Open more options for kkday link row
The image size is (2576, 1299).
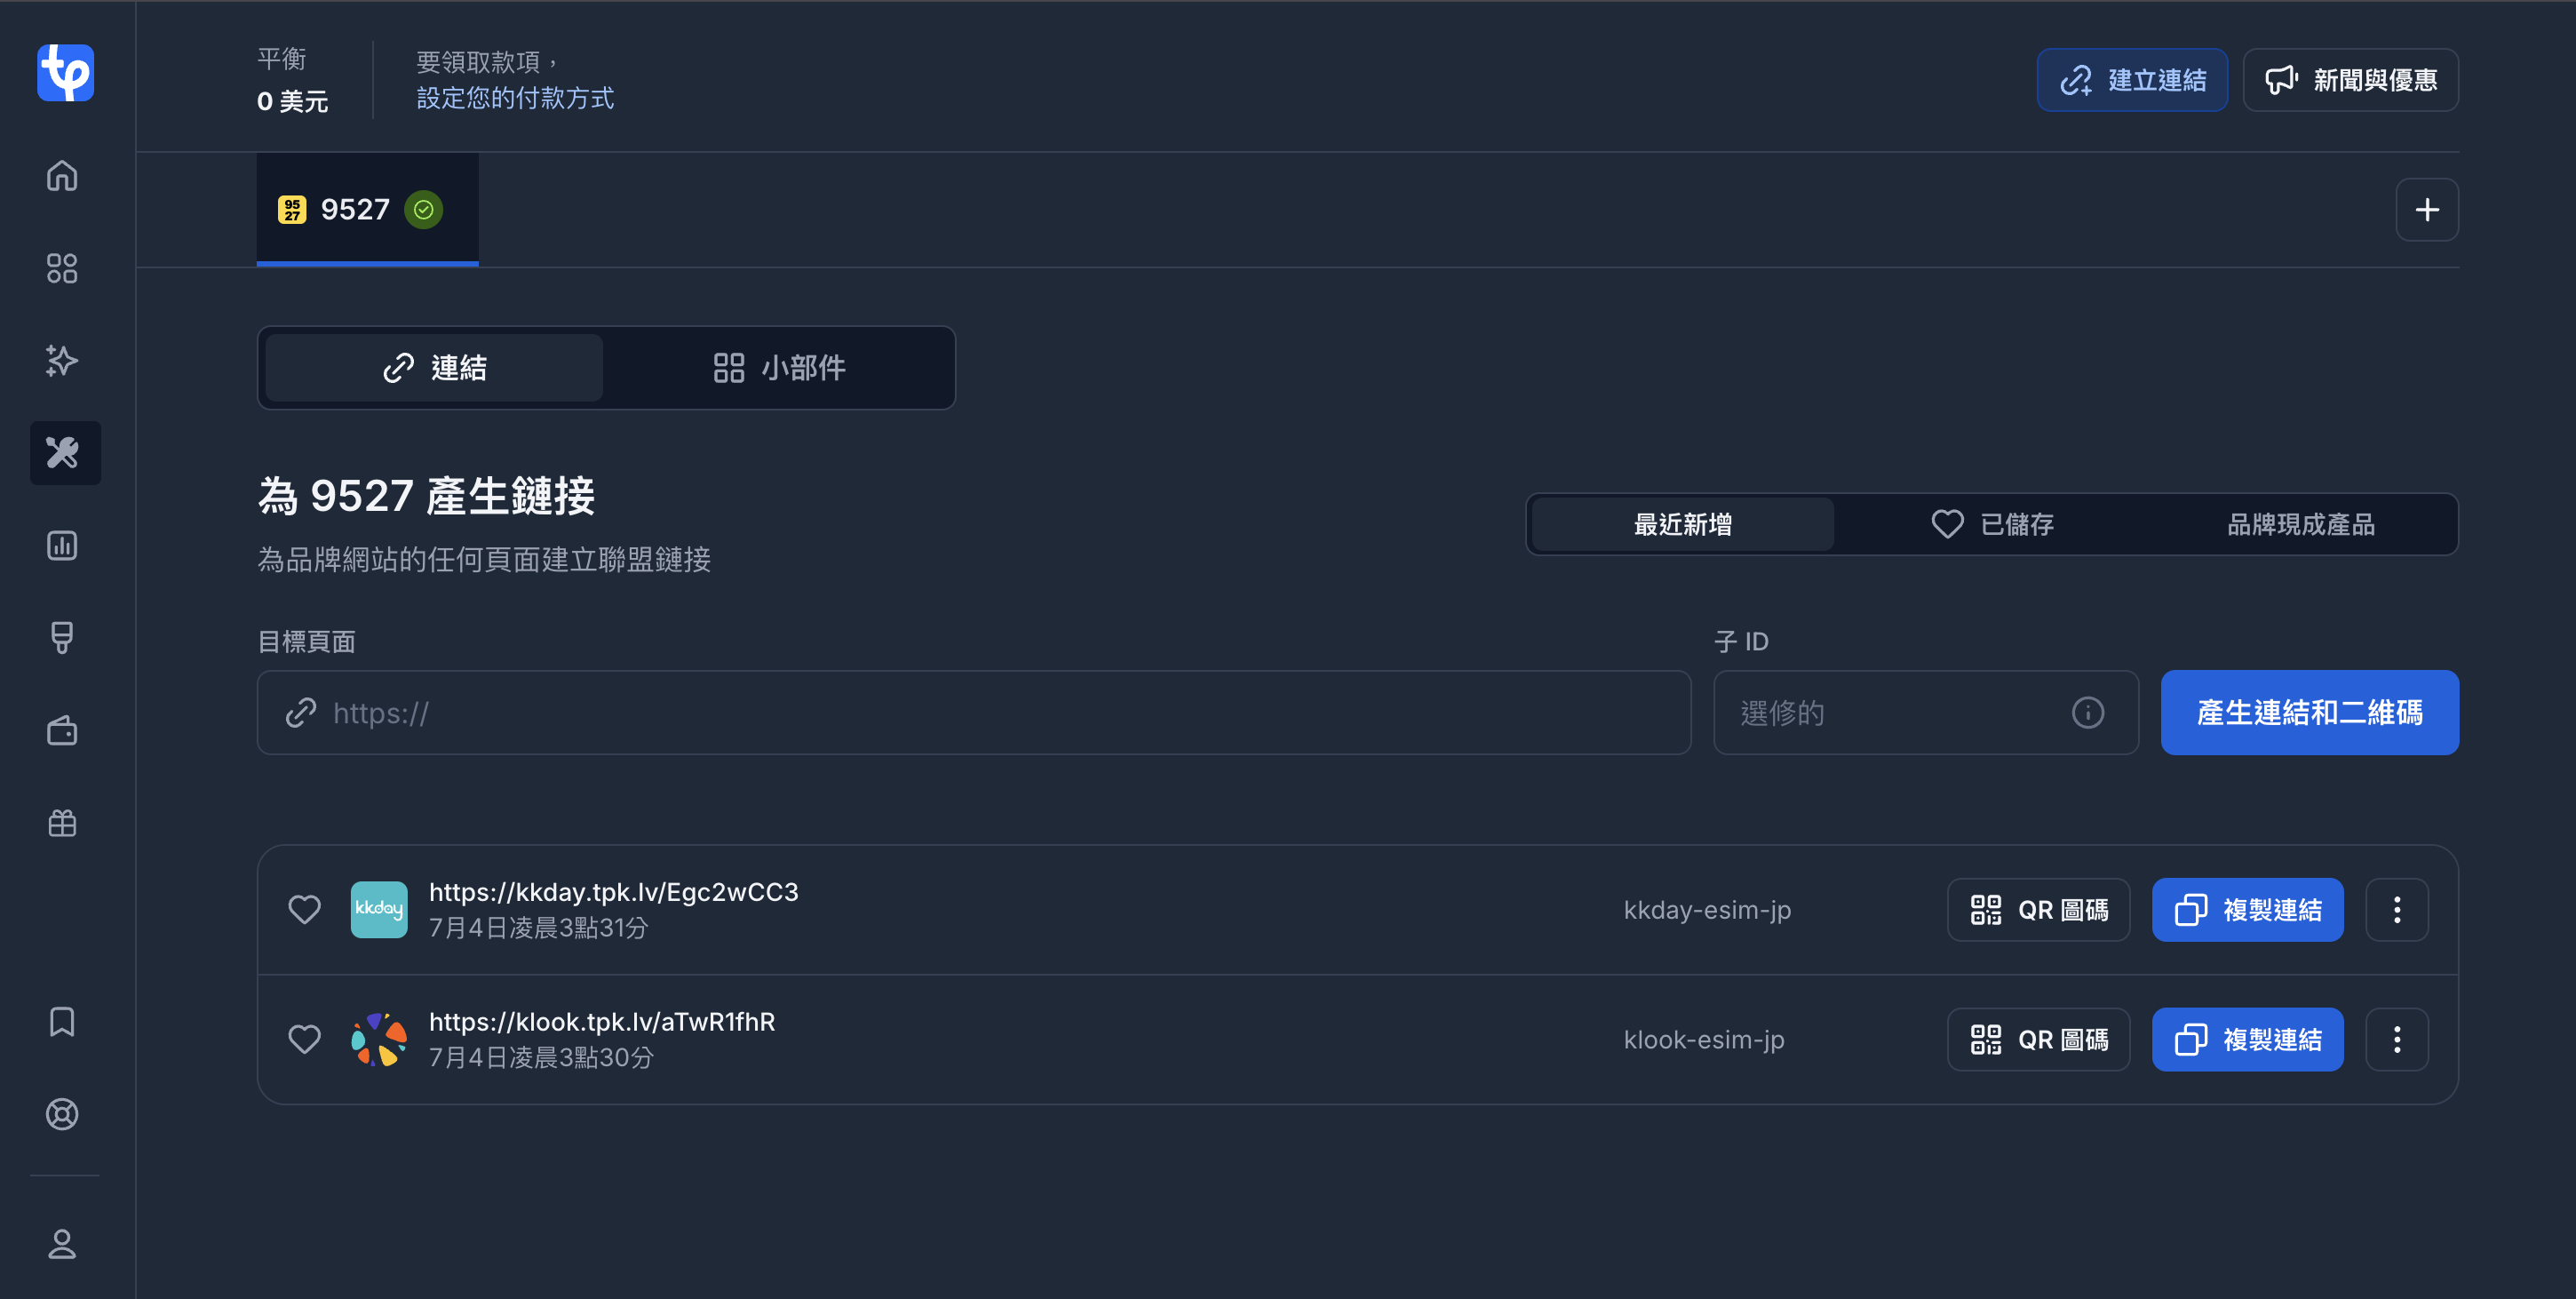(2397, 910)
